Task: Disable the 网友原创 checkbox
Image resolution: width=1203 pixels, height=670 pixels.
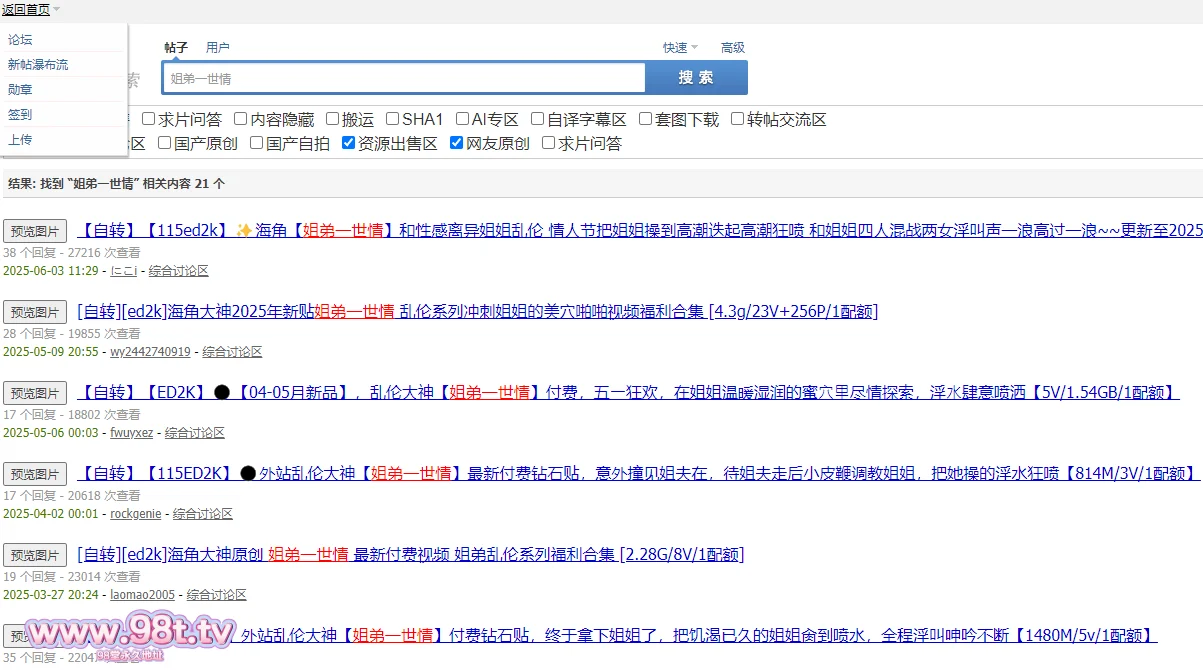Action: 457,143
